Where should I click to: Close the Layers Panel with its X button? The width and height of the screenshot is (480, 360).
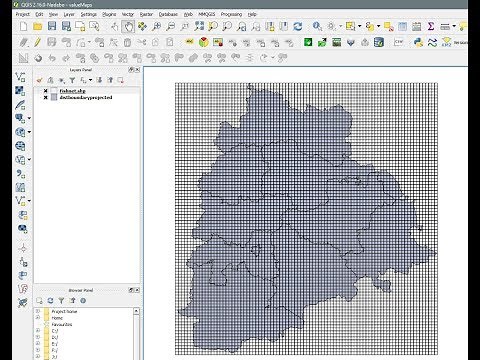[x=137, y=70]
